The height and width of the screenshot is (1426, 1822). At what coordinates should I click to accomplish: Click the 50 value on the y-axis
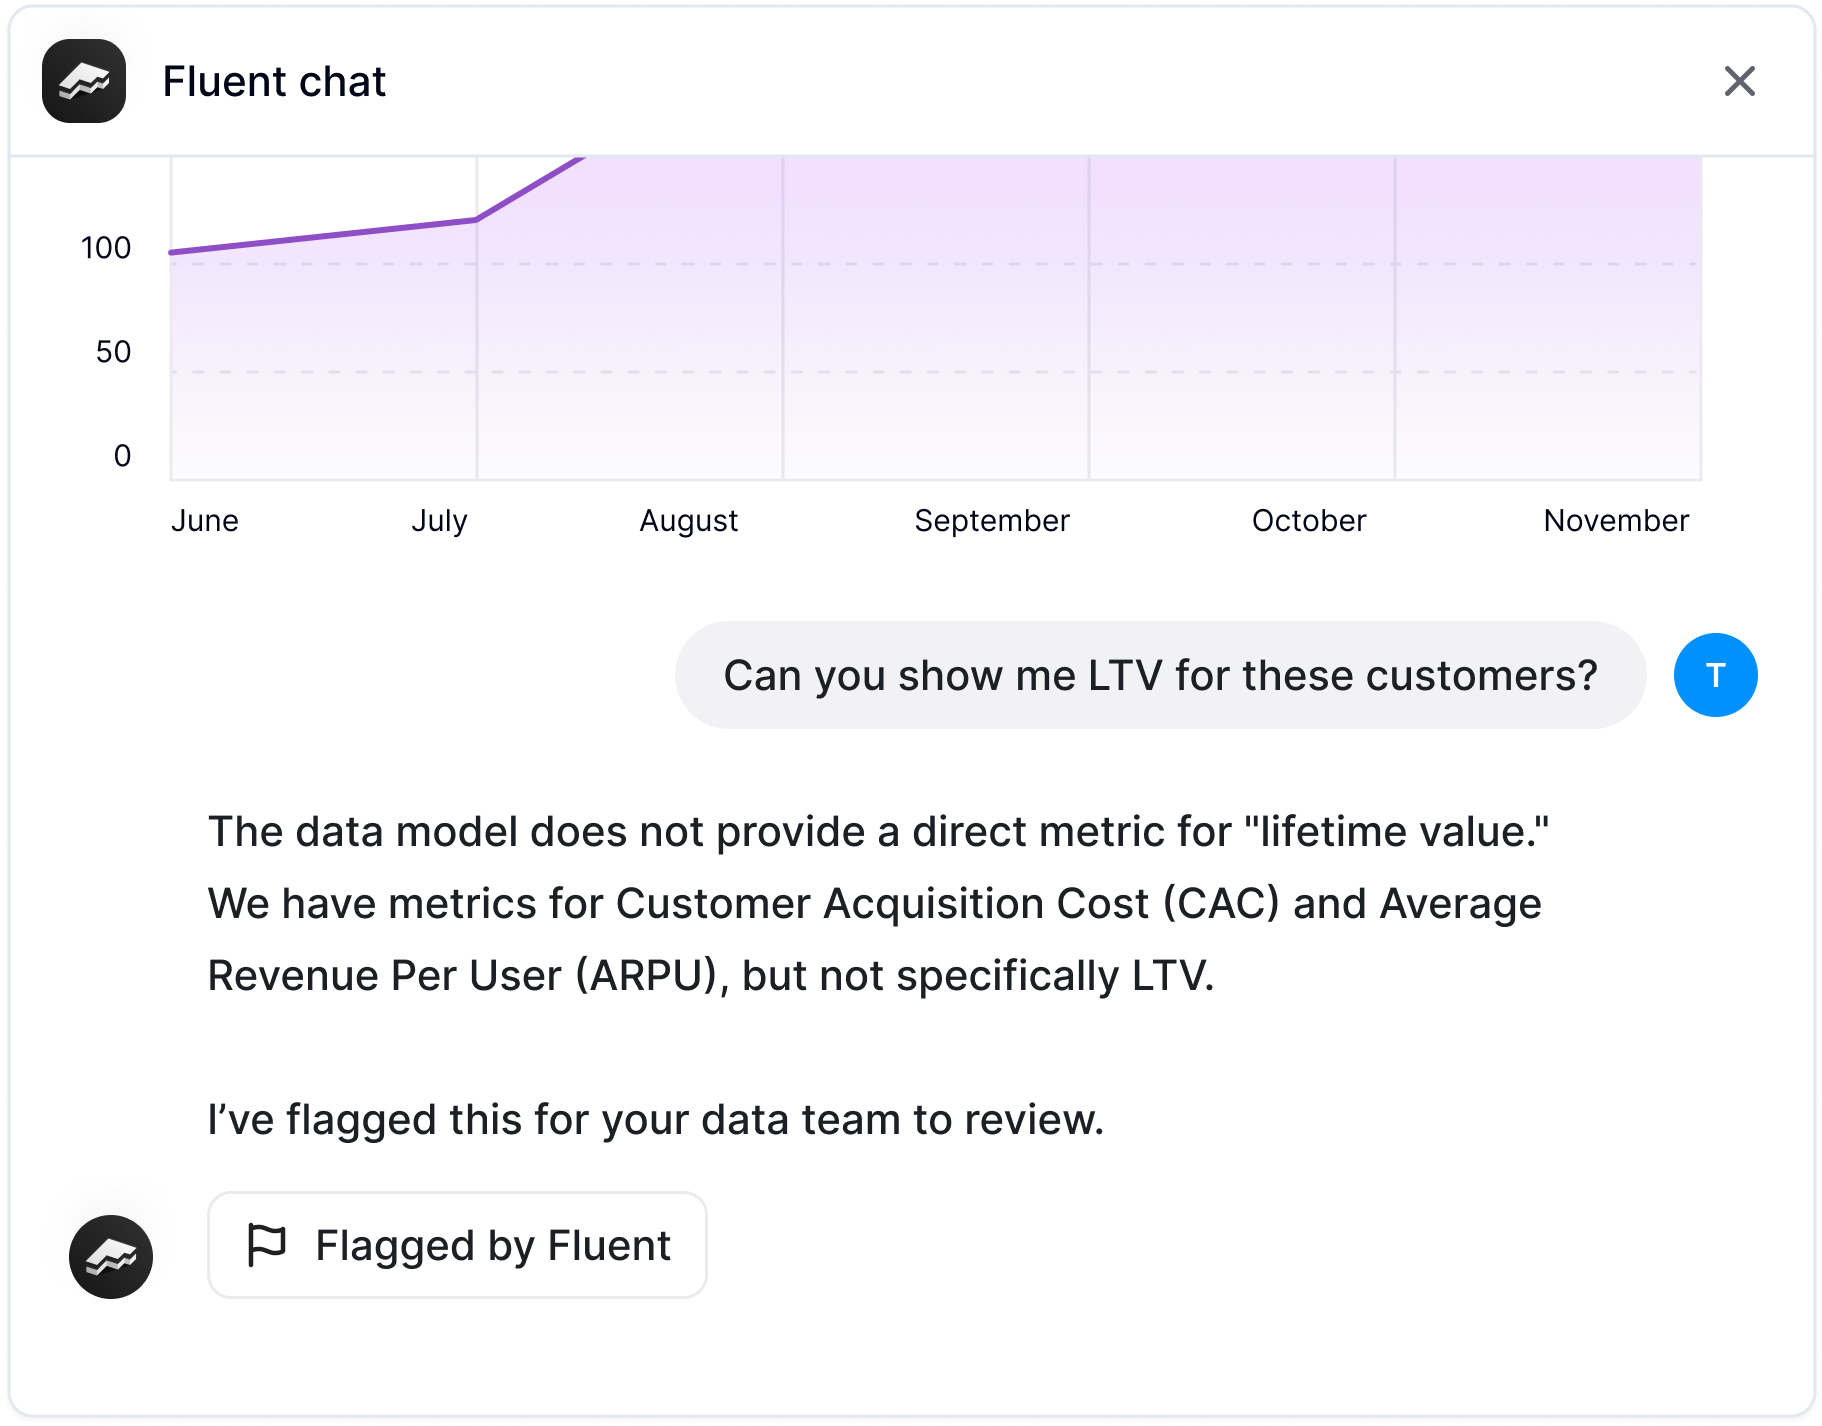(113, 352)
